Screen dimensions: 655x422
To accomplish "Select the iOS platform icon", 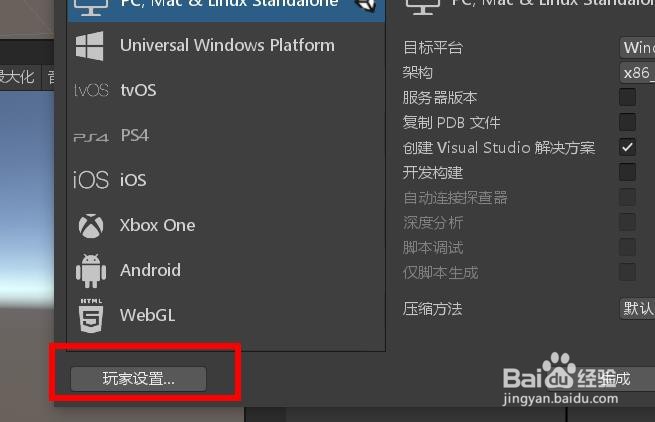I will [x=91, y=180].
